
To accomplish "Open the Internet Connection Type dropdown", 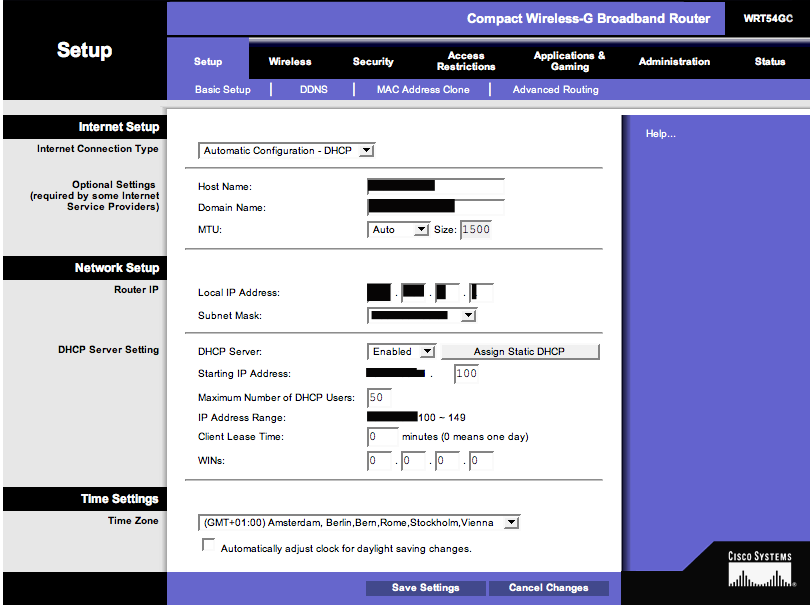I will [x=287, y=151].
